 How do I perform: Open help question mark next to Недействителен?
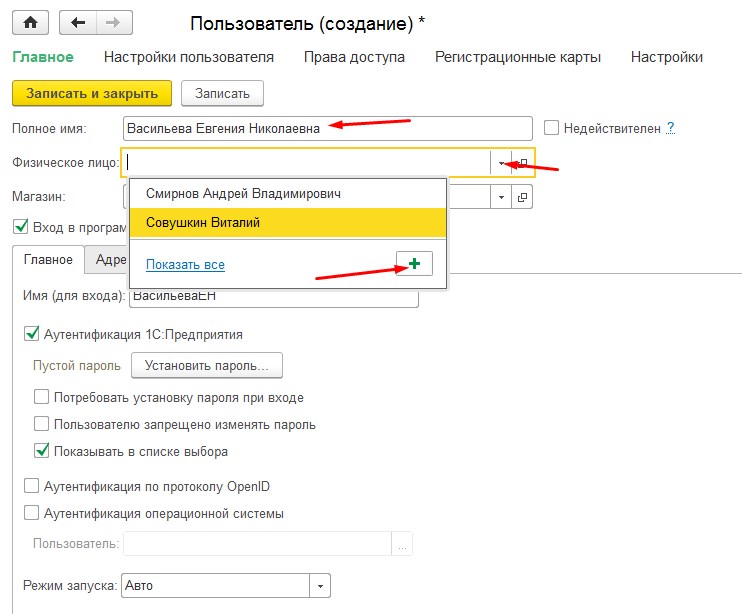click(671, 128)
